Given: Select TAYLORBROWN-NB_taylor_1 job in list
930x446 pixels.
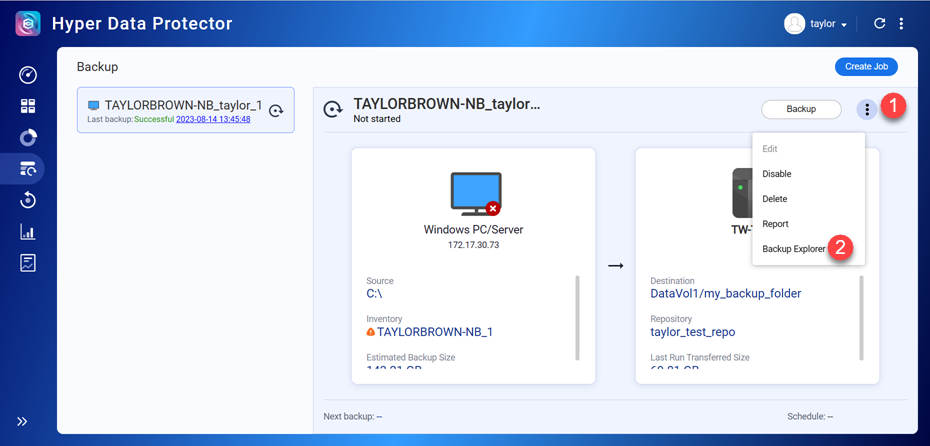Looking at the screenshot, I should pos(186,110).
